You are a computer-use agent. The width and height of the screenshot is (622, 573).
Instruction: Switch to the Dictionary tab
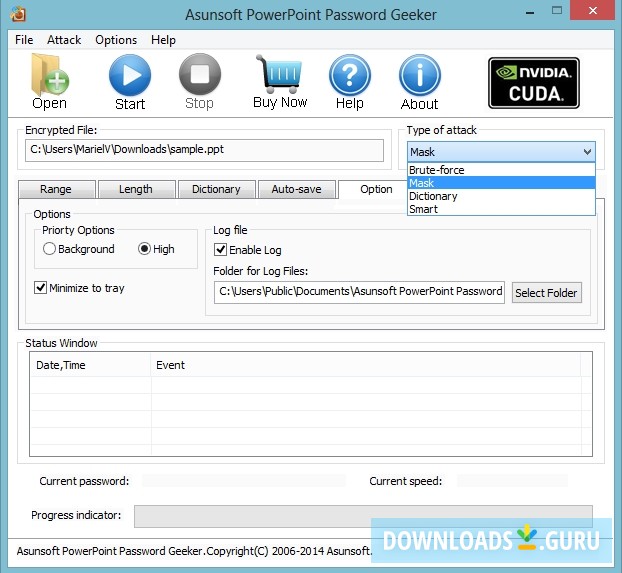coord(216,189)
